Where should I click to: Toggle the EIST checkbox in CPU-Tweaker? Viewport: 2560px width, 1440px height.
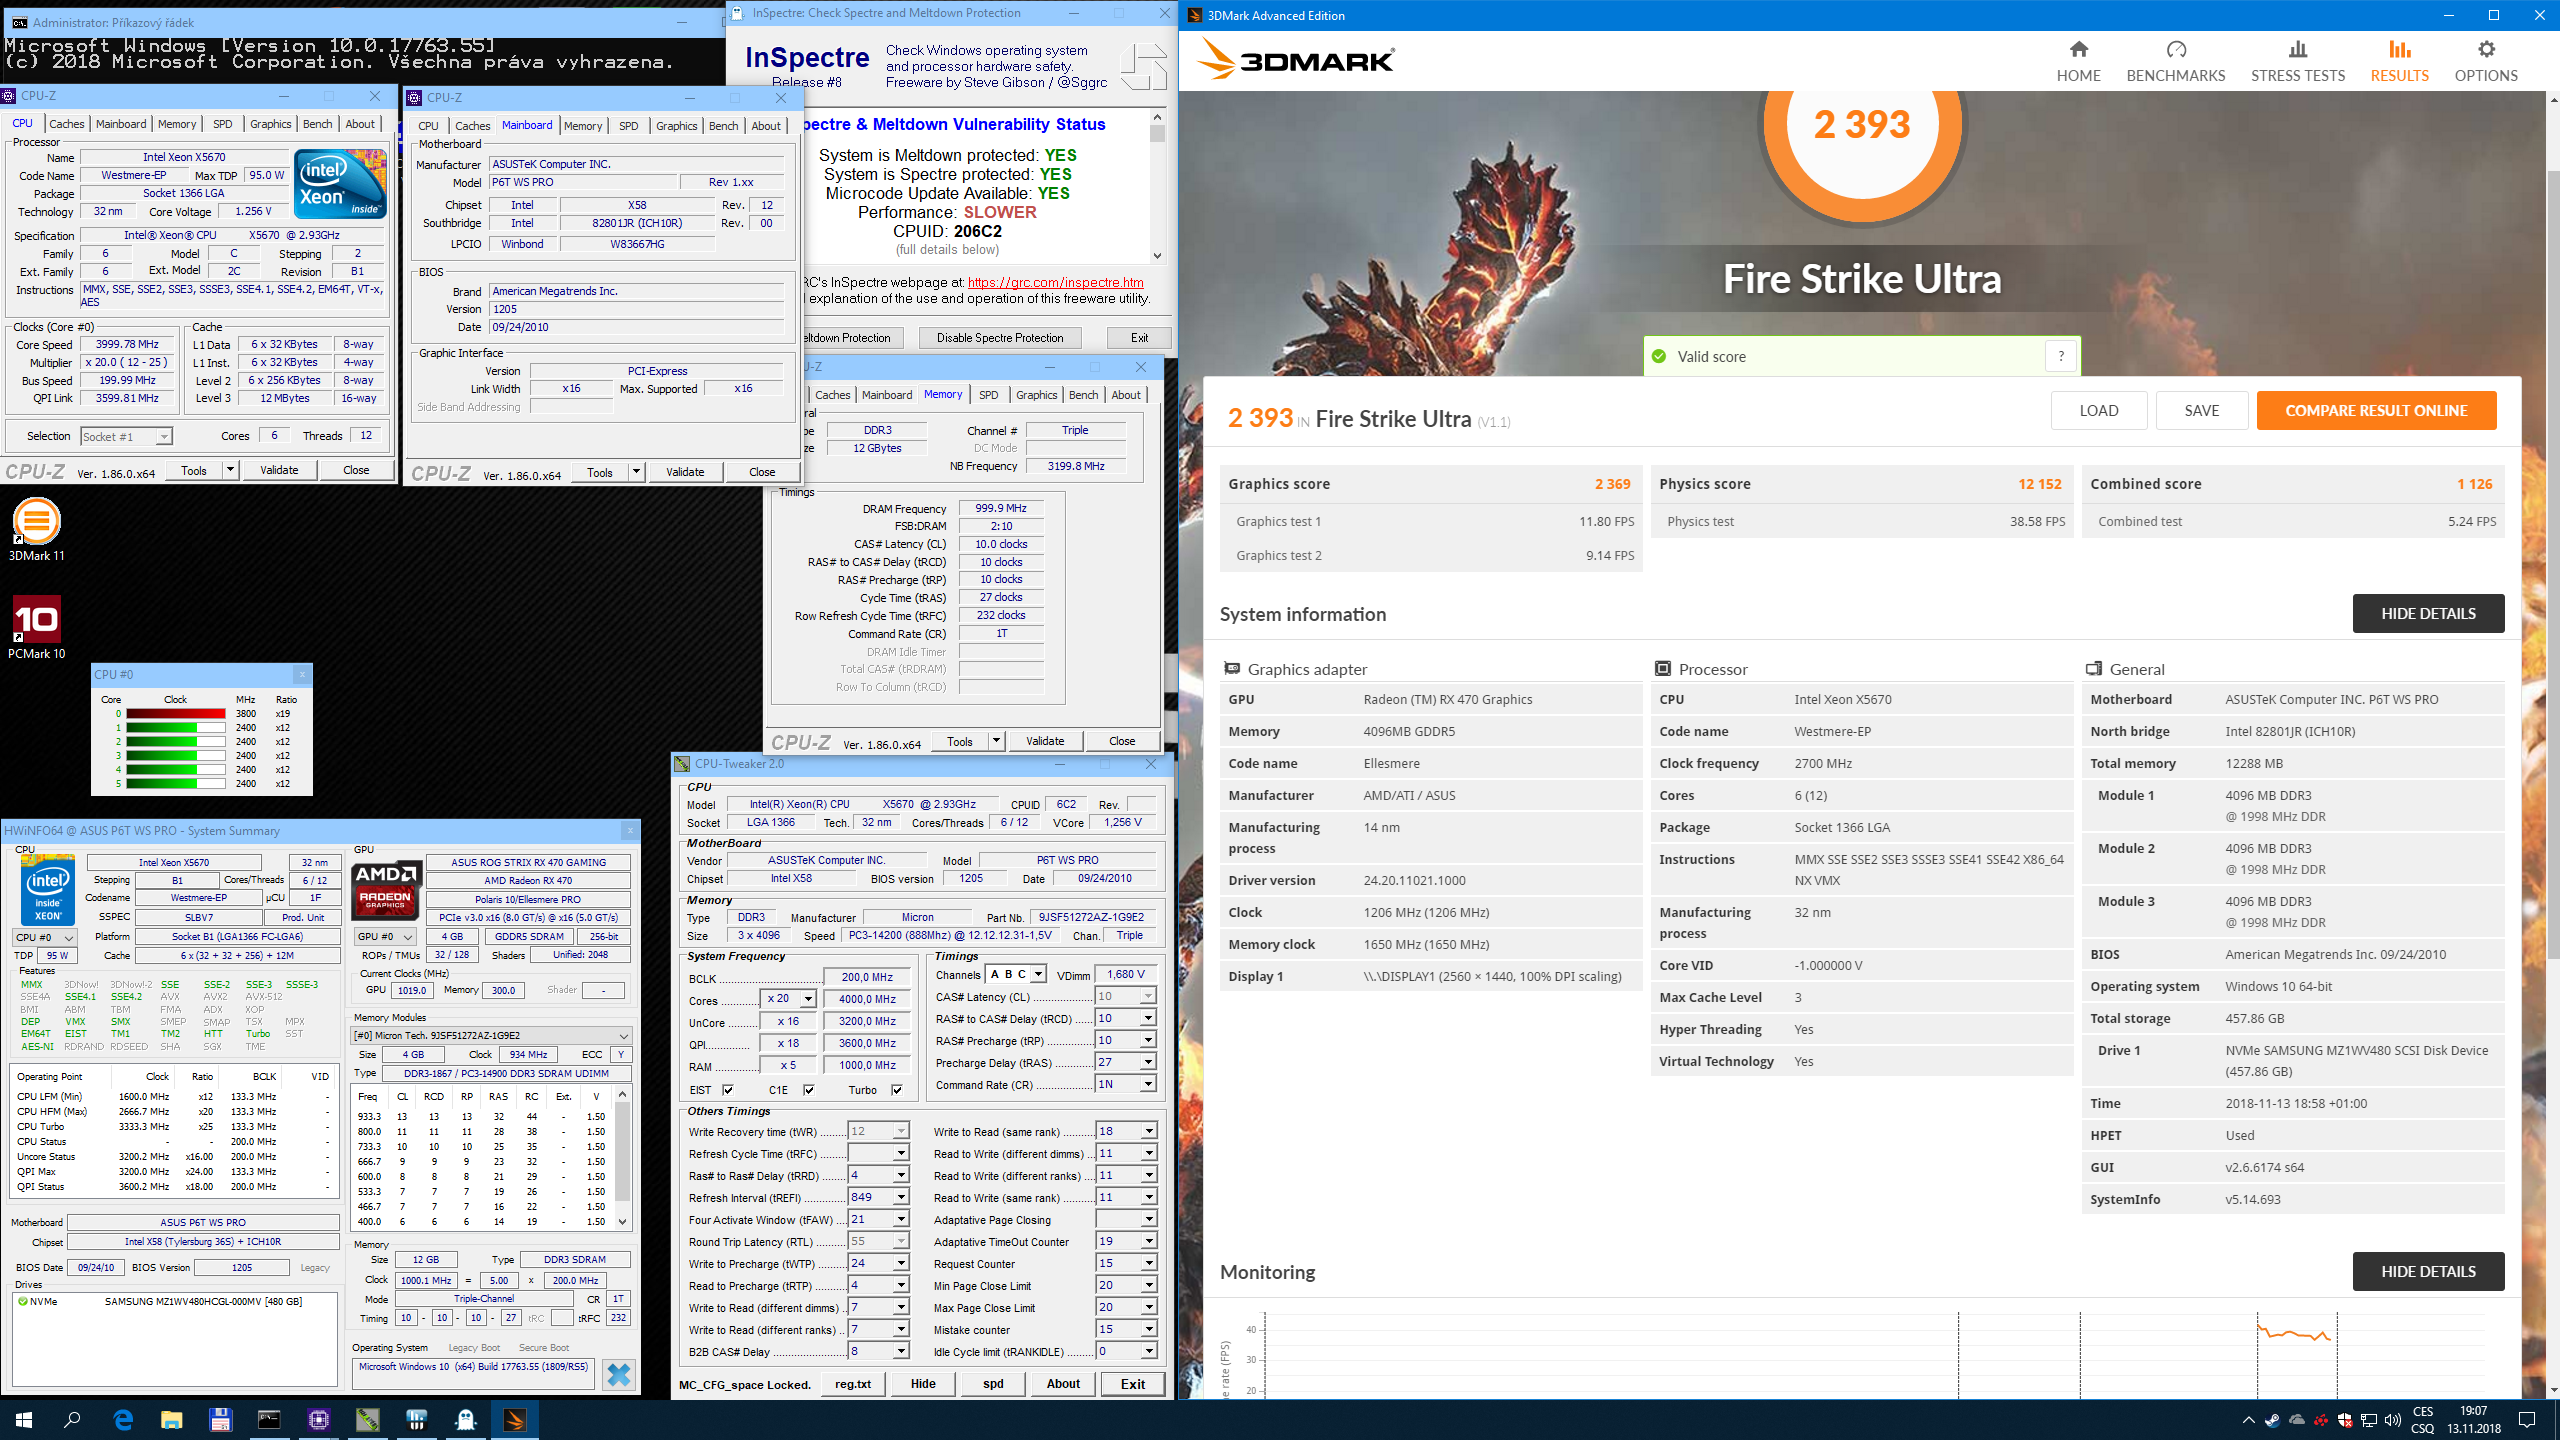point(728,1090)
